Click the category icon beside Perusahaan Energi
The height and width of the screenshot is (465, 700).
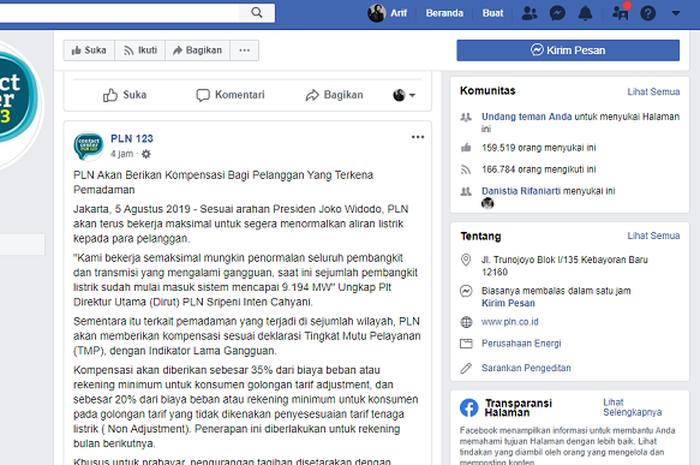point(466,344)
